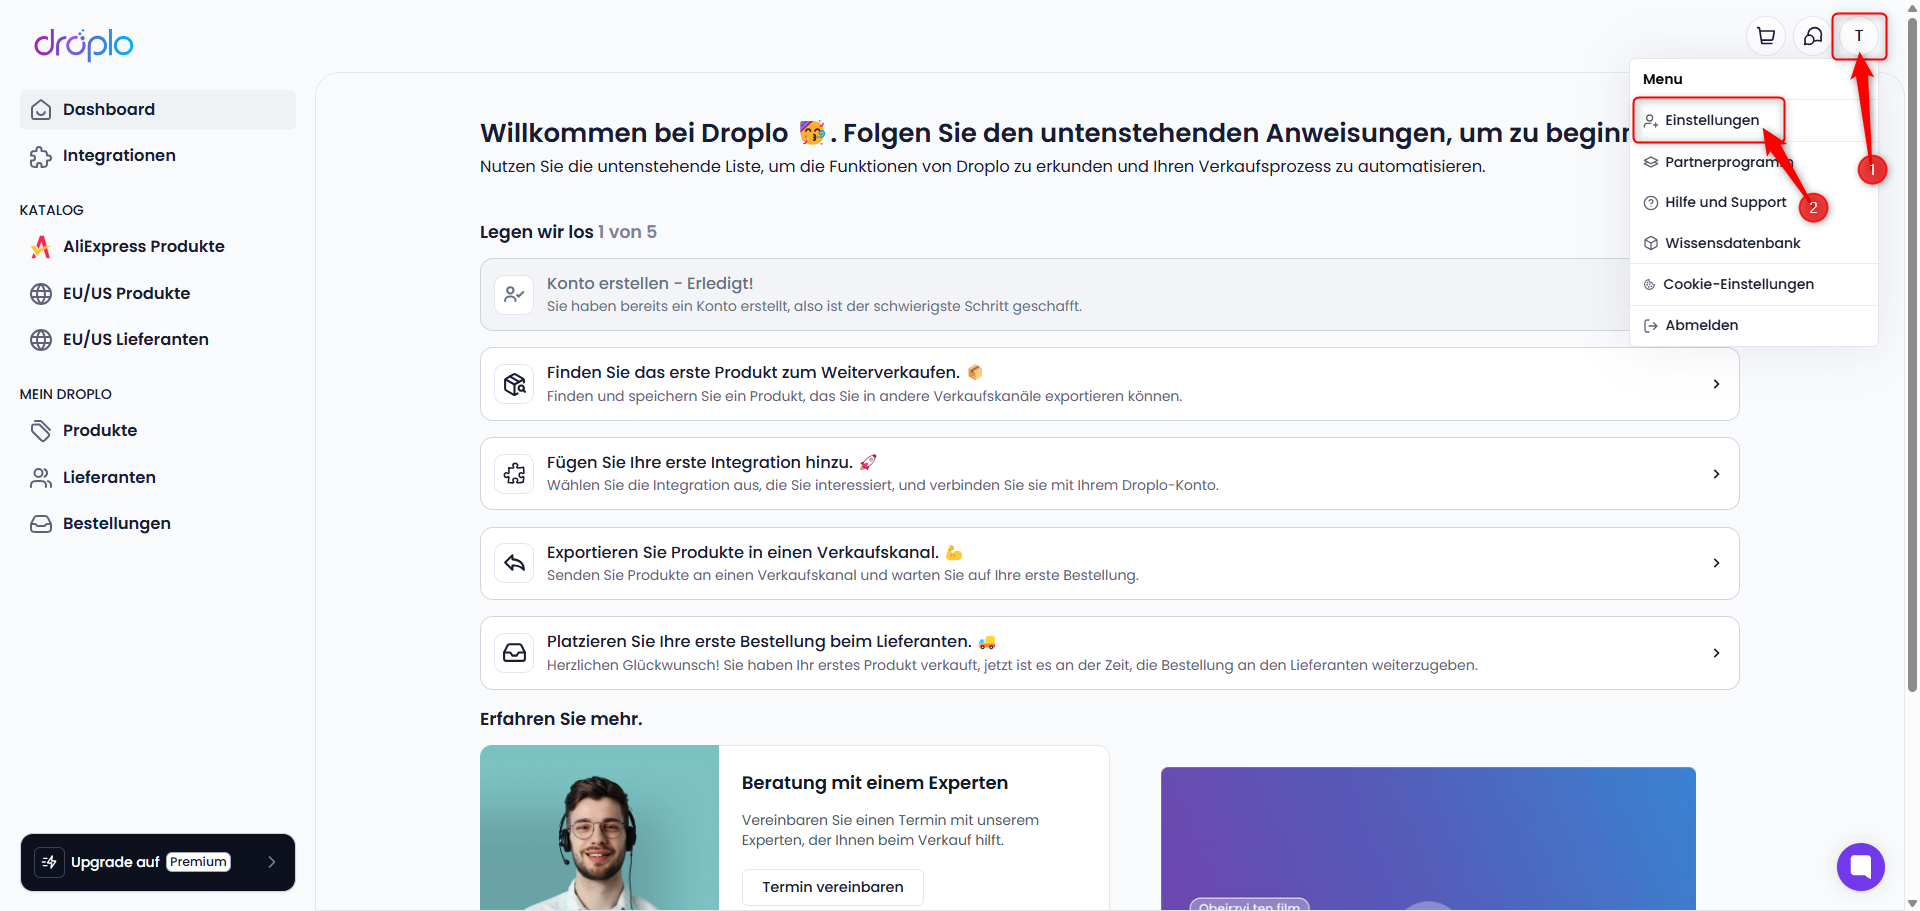Expand 'Finden Sie das erste Produkt' chevron

(1716, 384)
